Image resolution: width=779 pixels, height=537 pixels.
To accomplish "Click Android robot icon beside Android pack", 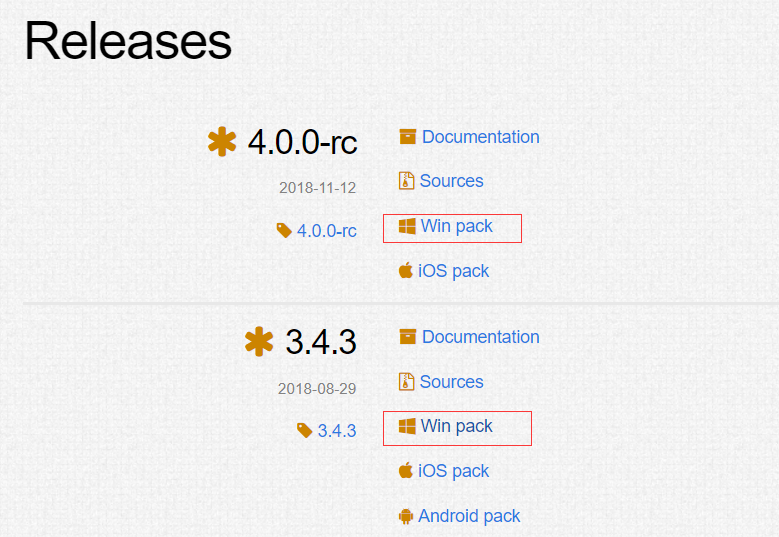I will 406,516.
